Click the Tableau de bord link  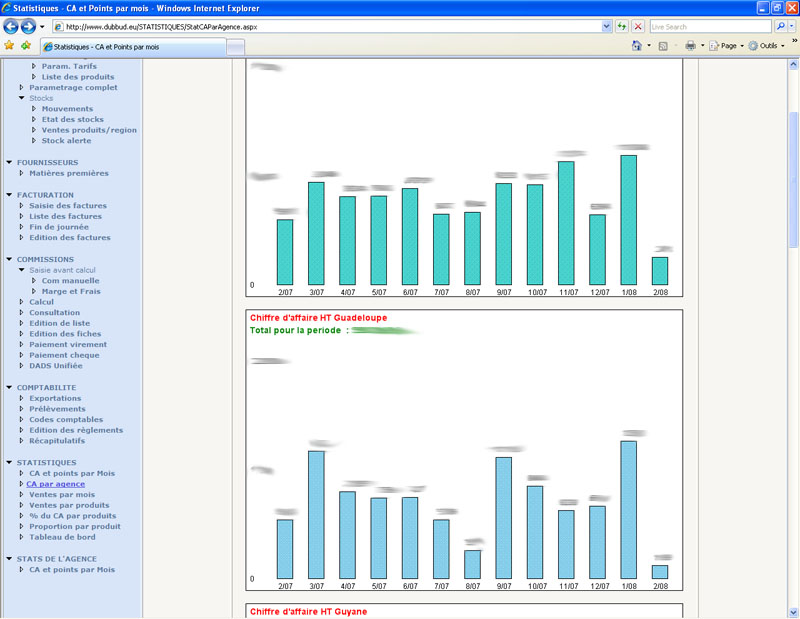tap(63, 537)
